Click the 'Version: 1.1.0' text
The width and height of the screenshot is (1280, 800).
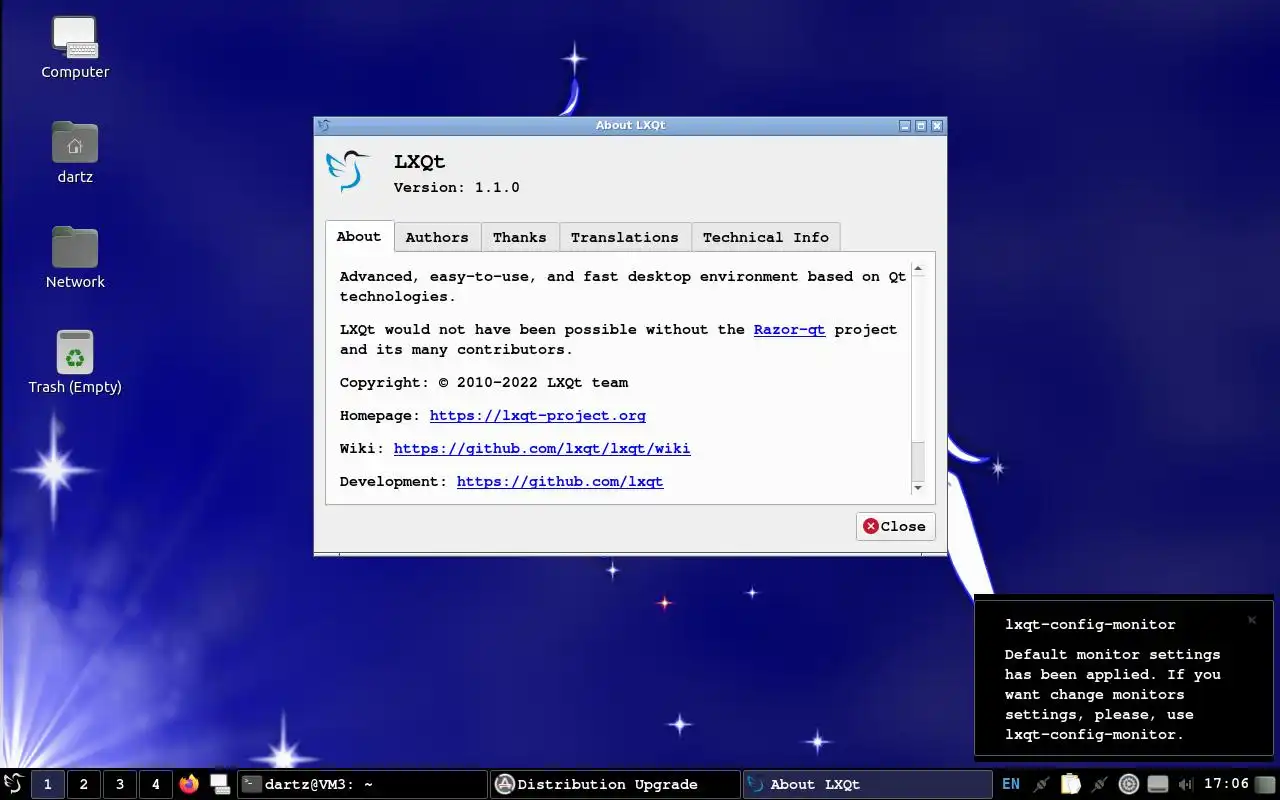pyautogui.click(x=457, y=187)
